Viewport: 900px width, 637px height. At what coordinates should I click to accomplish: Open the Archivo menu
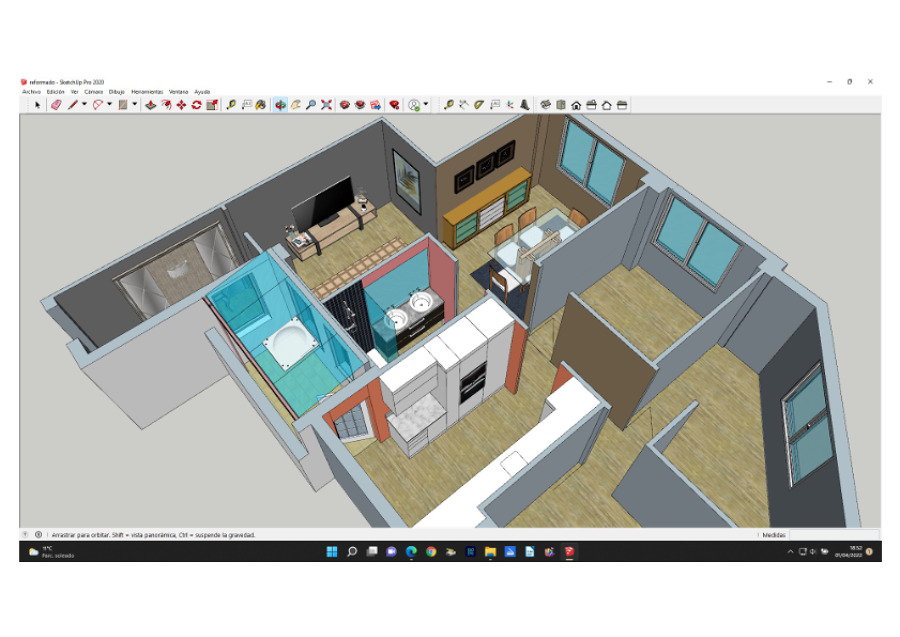(32, 91)
